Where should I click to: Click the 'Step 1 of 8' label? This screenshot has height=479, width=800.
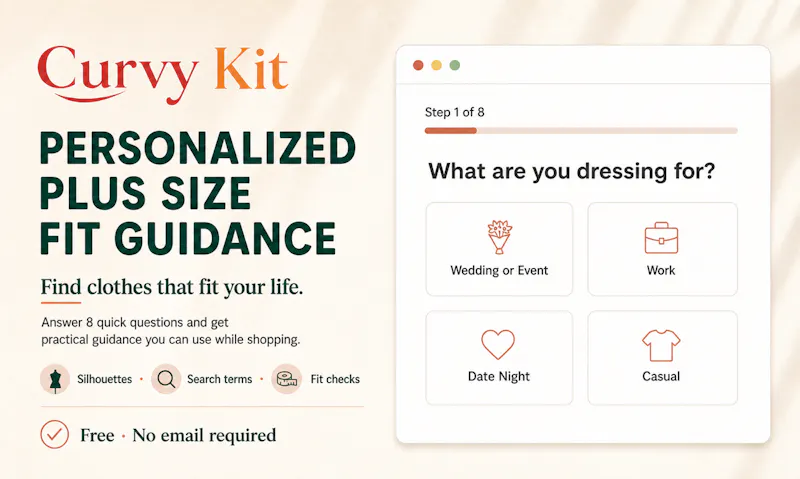tap(455, 112)
